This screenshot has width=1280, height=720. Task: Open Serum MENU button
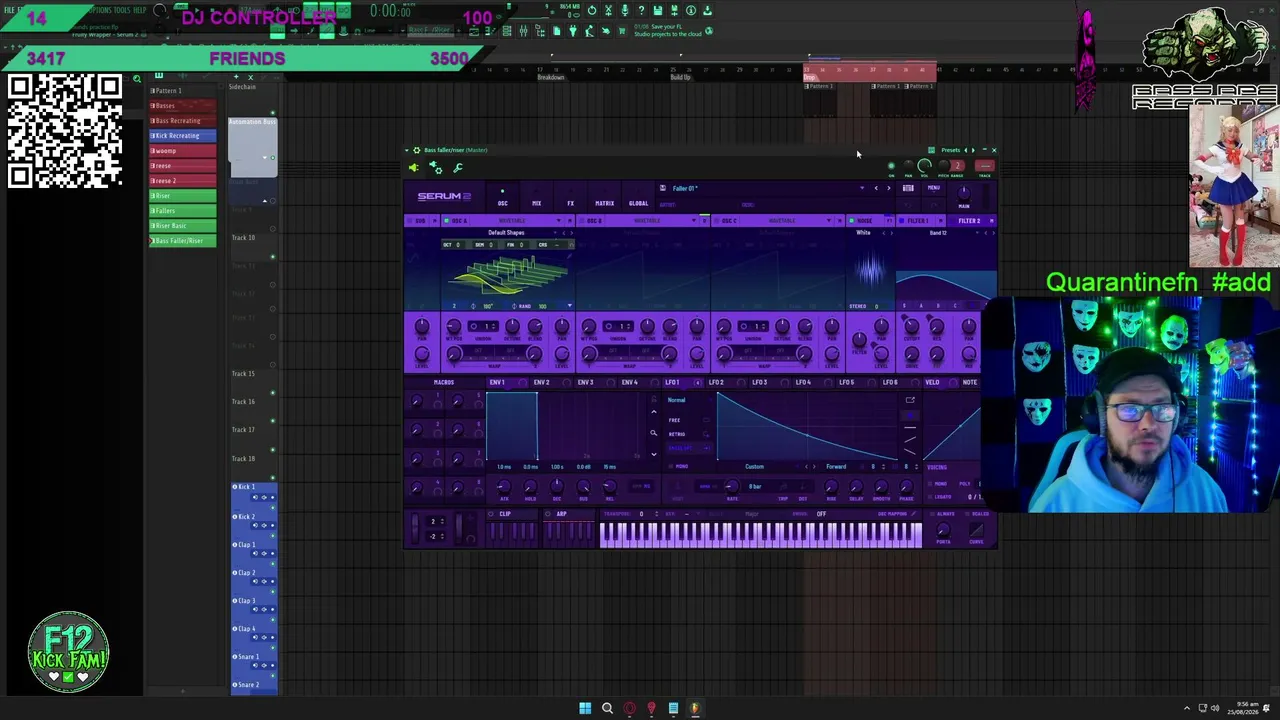[x=933, y=188]
